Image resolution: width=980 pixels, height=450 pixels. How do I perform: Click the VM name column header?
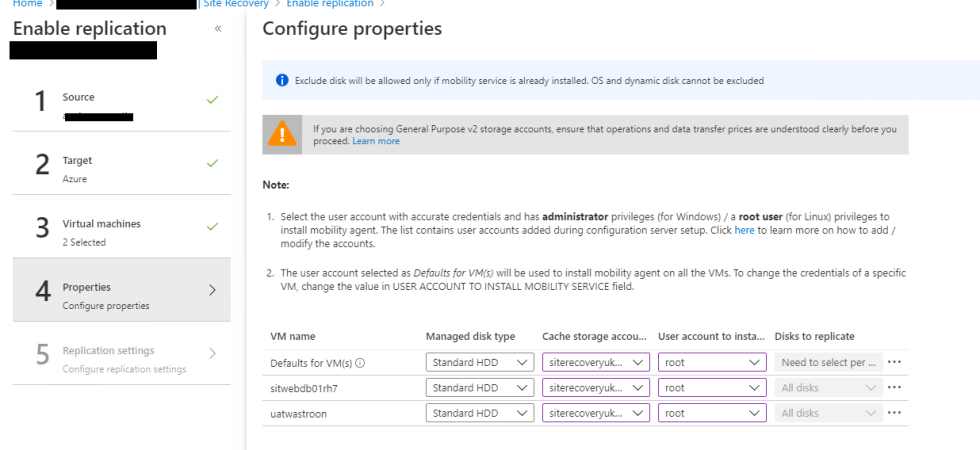tap(292, 336)
